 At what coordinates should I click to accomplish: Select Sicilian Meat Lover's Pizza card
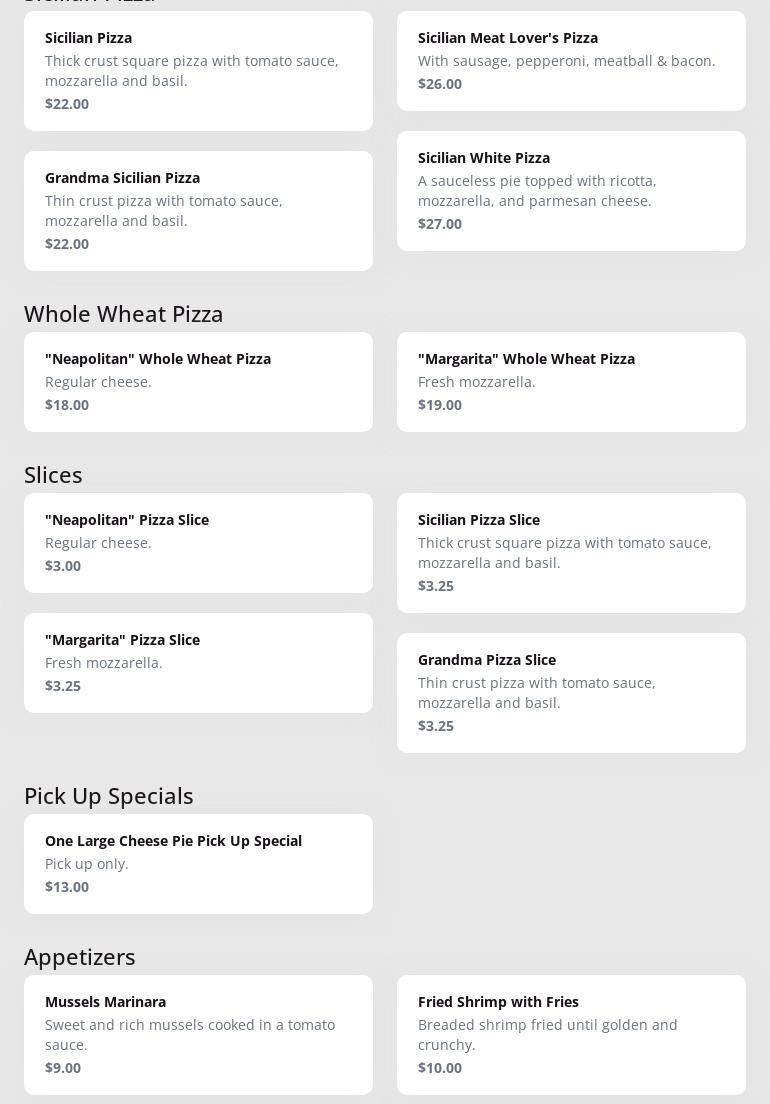tap(571, 60)
